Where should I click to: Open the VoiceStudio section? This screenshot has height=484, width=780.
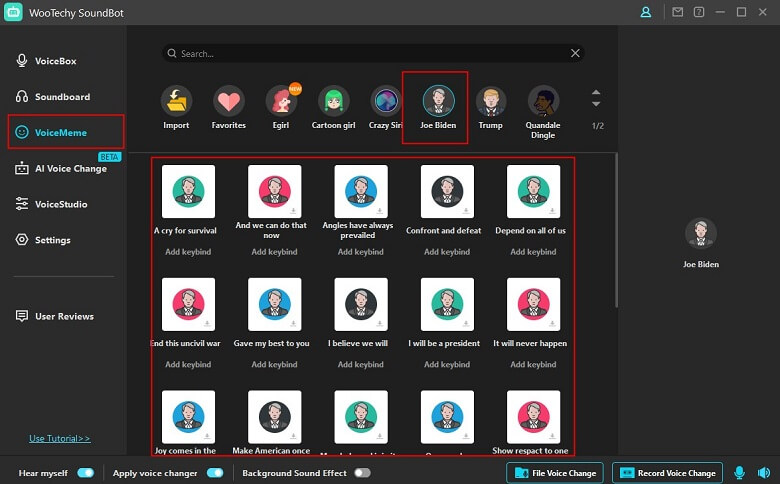click(x=61, y=204)
